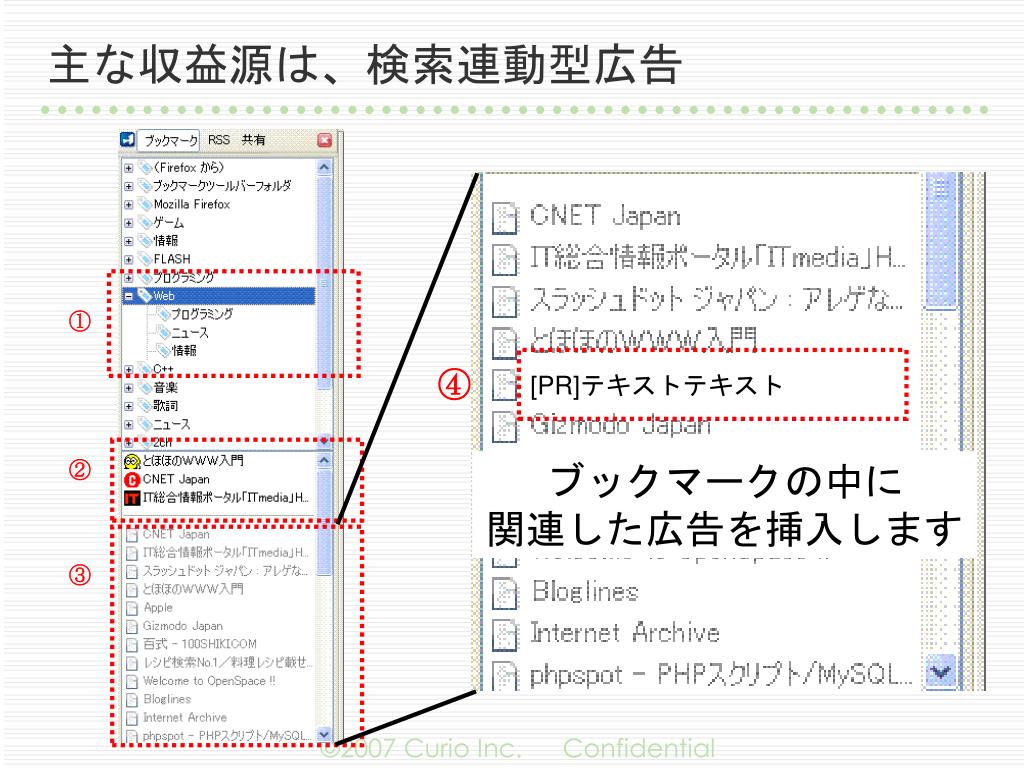1024x768 pixels.
Task: Click the tag icon on highlighted Web row
Action: [145, 296]
